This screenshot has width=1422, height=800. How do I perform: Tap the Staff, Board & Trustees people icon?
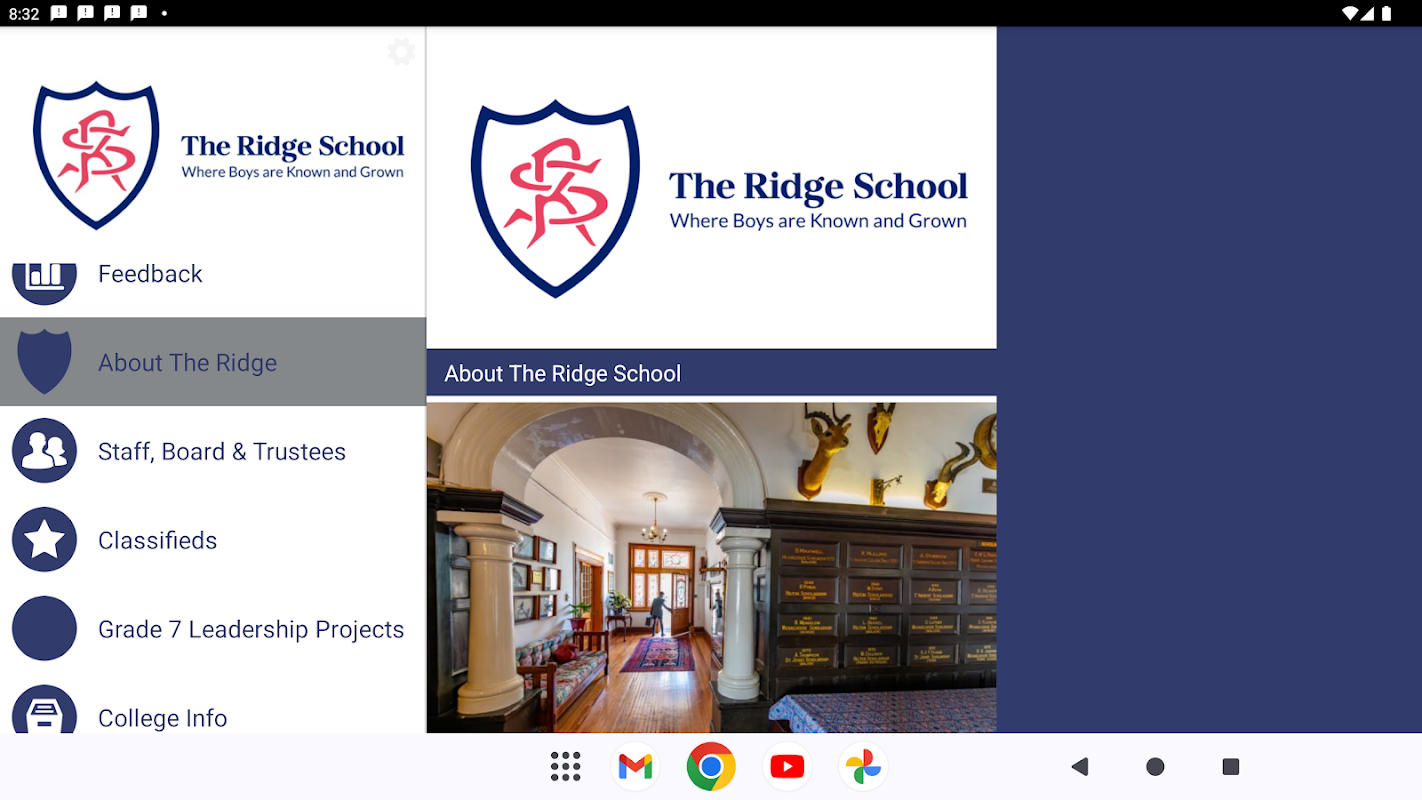pos(44,451)
